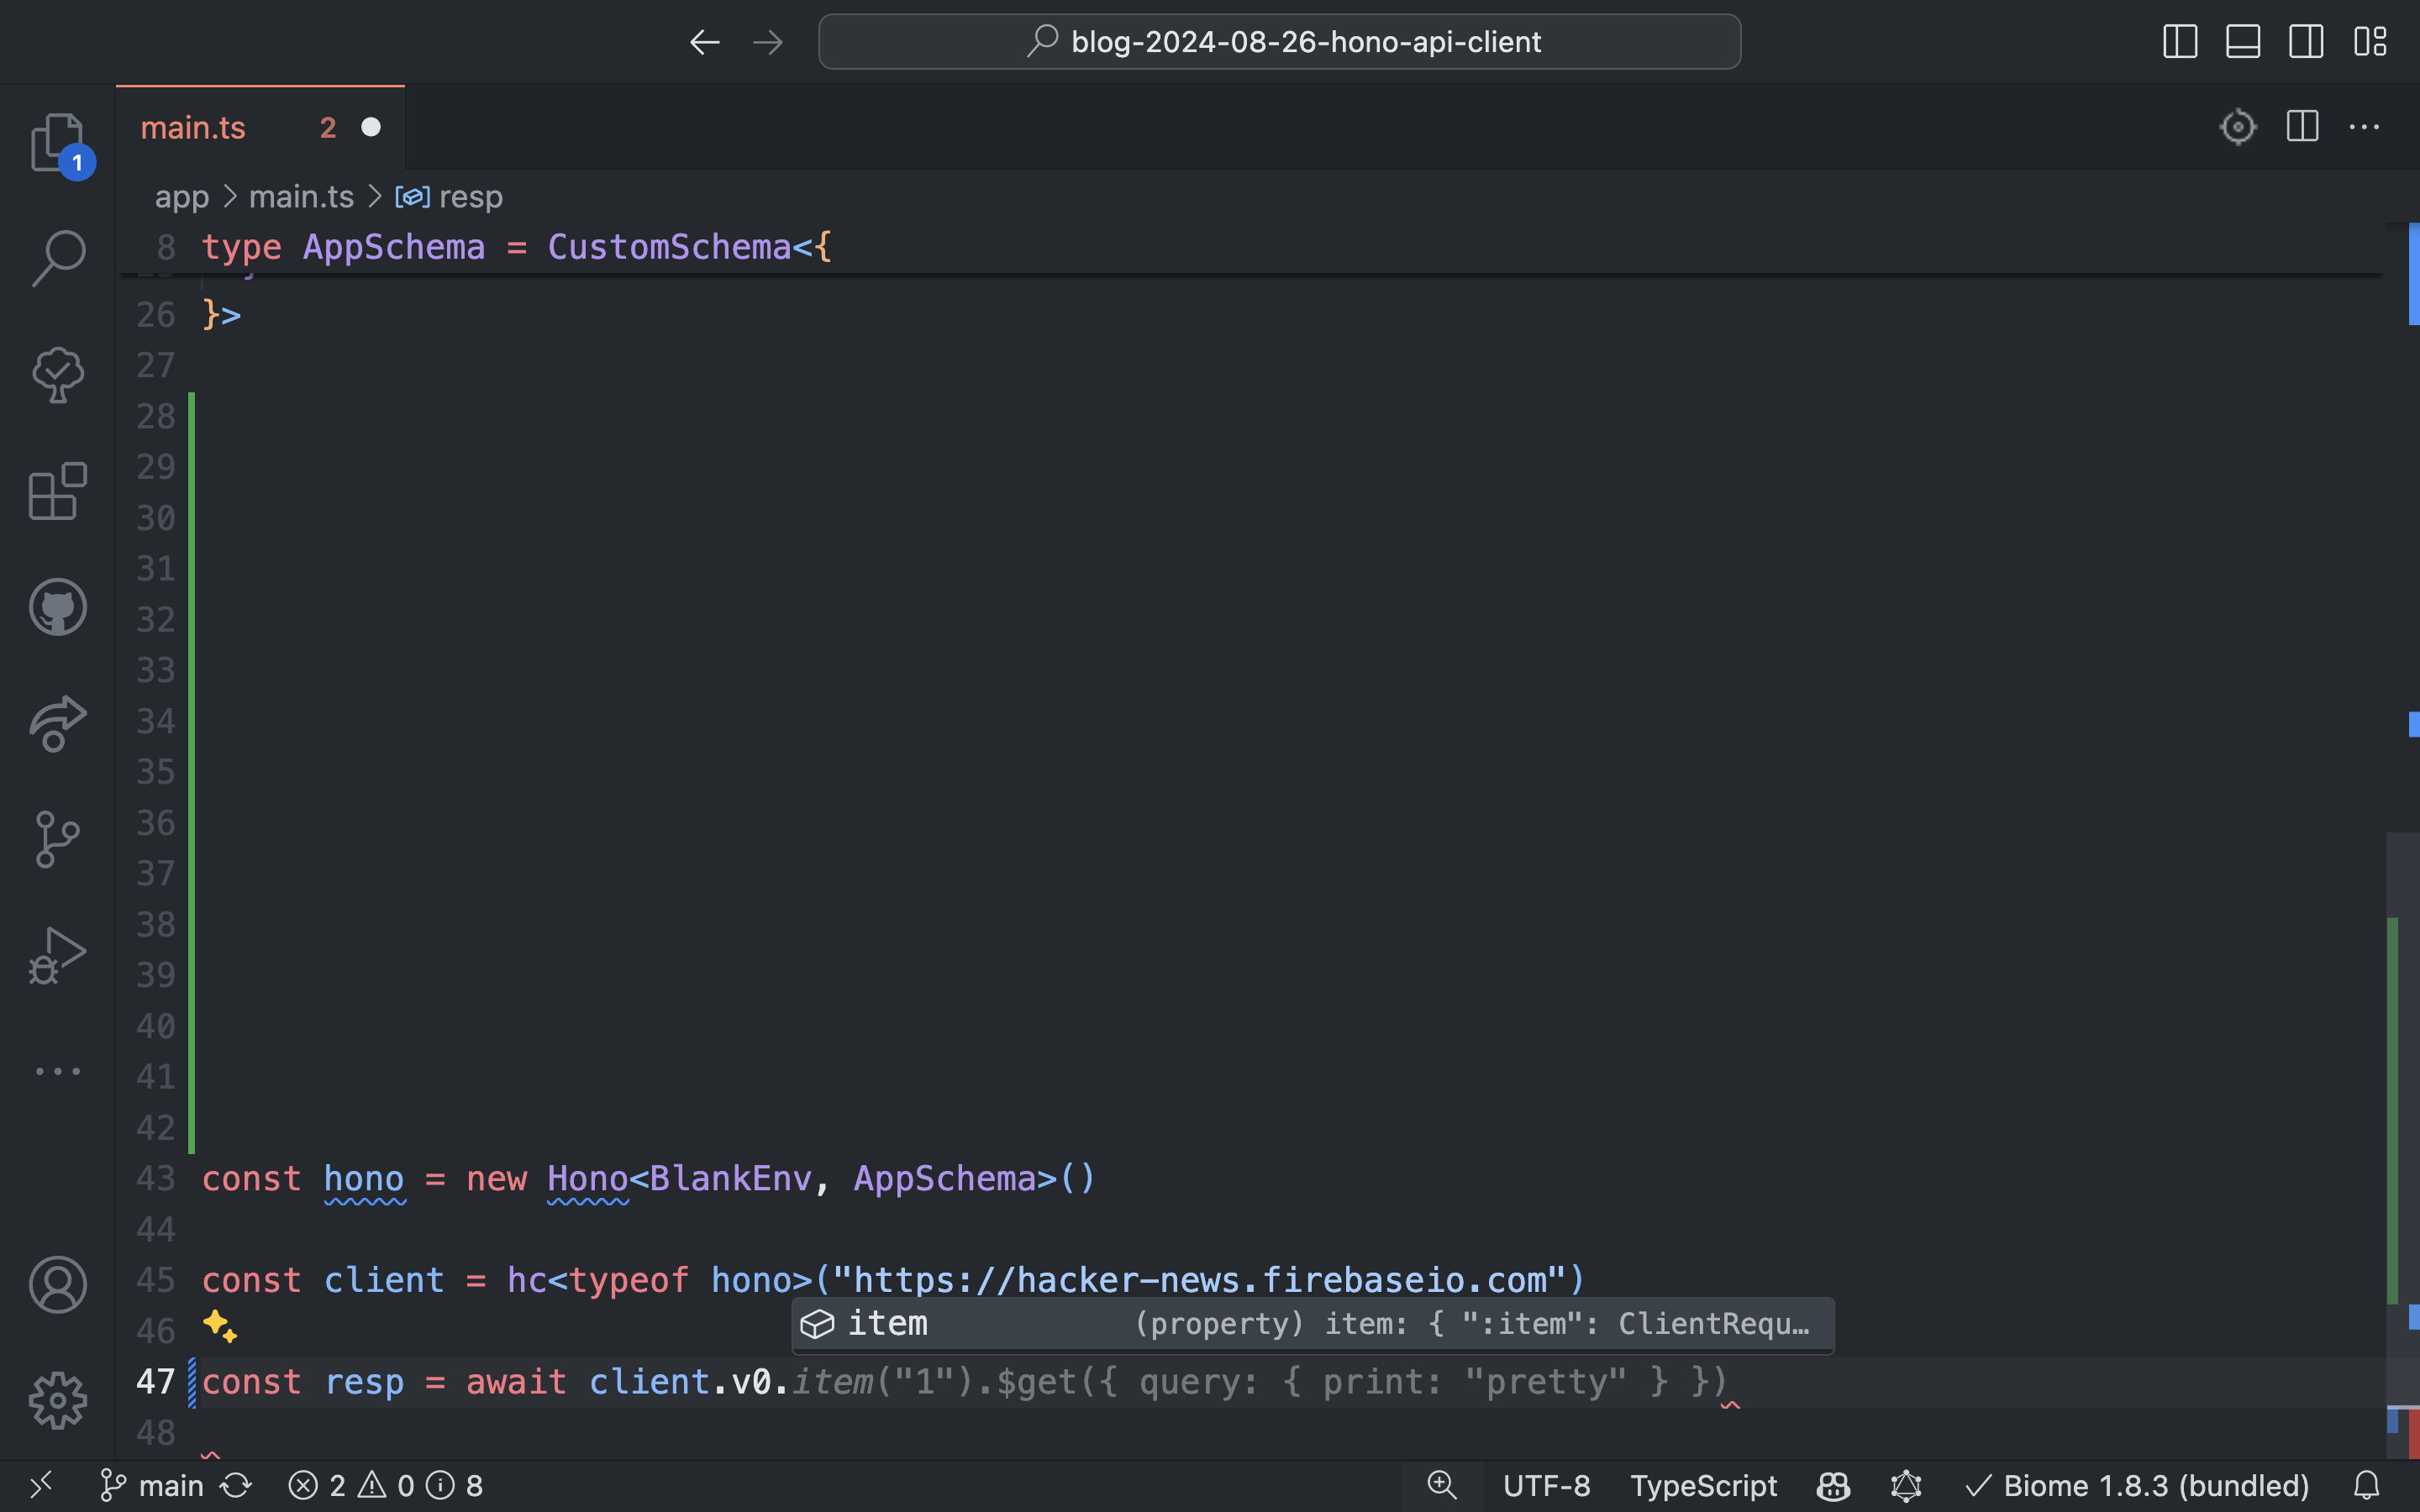Click the GraphQL status bar icon

1906,1486
